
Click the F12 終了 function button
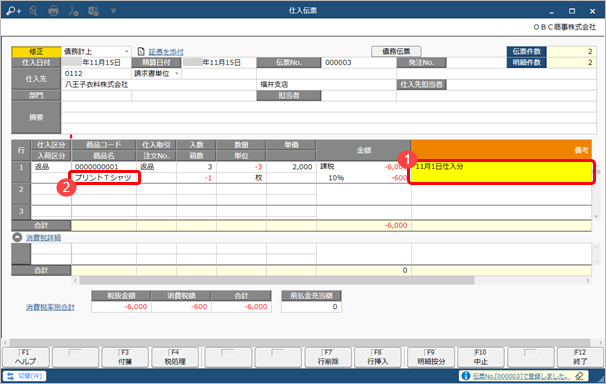point(580,357)
